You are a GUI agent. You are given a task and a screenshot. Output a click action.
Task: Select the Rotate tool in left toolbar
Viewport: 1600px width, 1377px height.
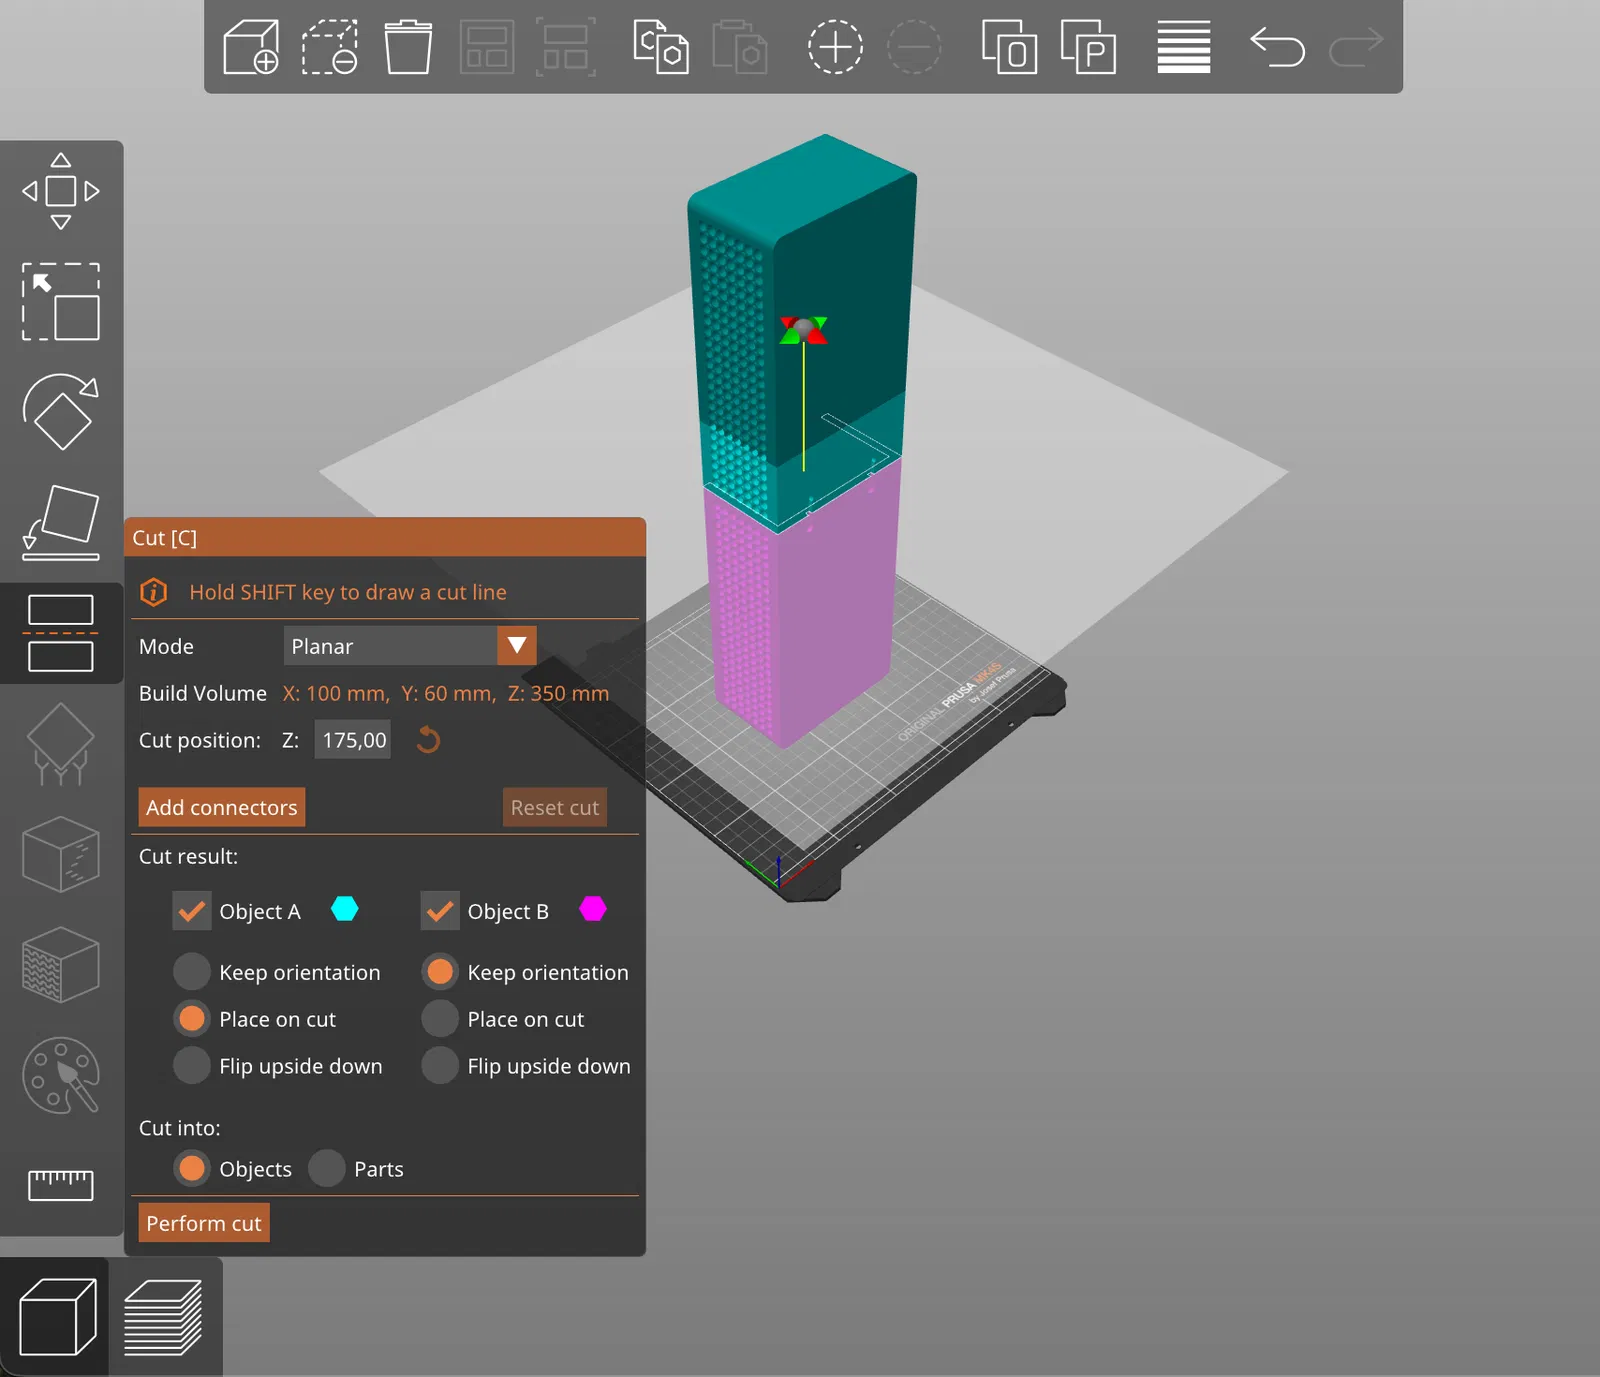point(61,412)
